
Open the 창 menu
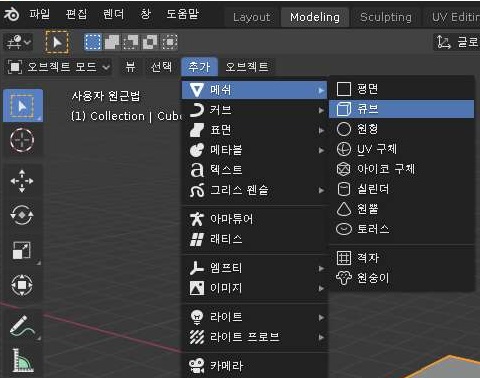[145, 14]
